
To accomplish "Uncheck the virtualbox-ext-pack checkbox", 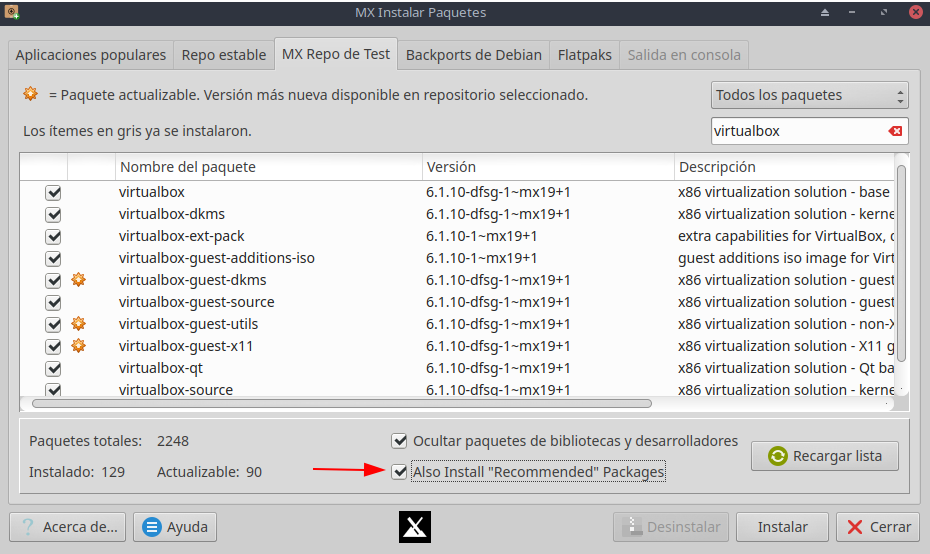I will (x=53, y=236).
